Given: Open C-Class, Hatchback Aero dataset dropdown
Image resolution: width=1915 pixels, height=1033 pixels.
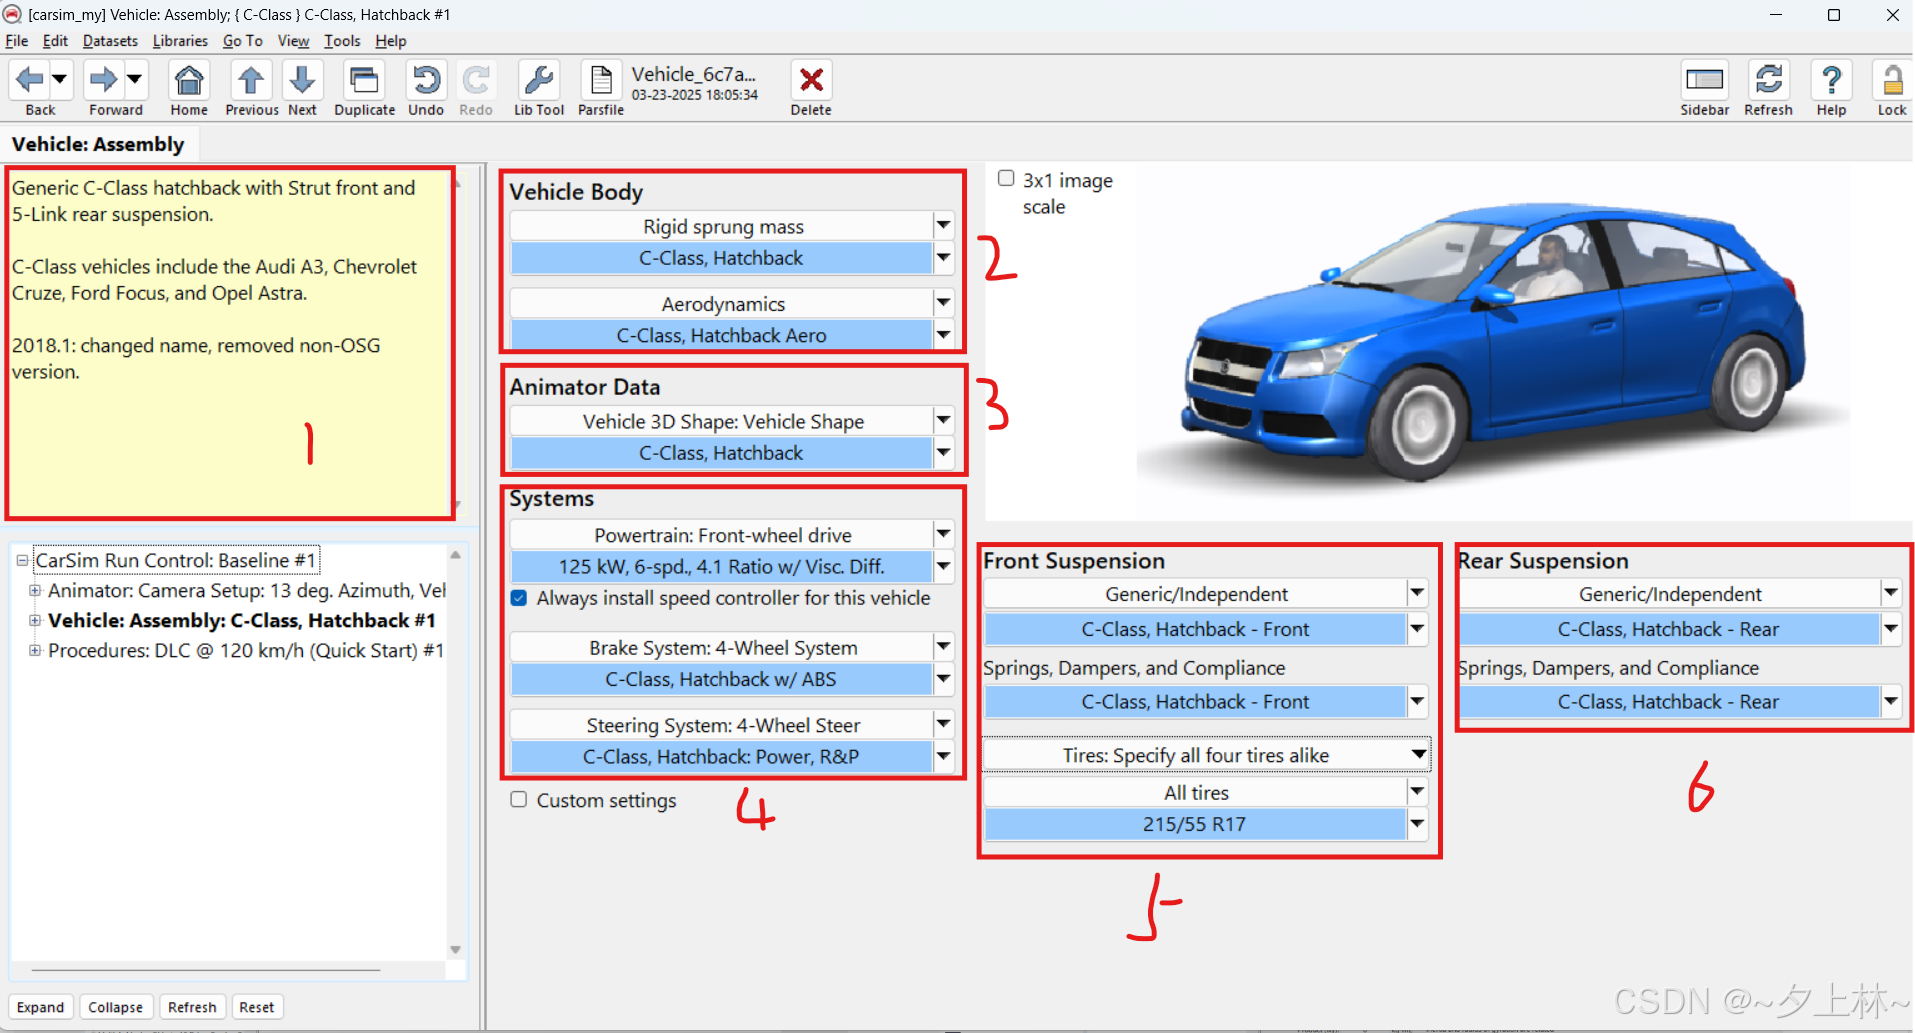Looking at the screenshot, I should point(943,335).
